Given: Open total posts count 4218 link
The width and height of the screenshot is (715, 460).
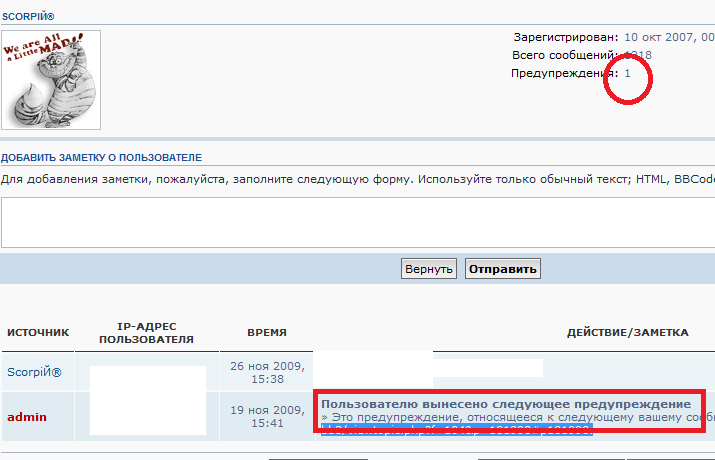Looking at the screenshot, I should click(x=638, y=55).
